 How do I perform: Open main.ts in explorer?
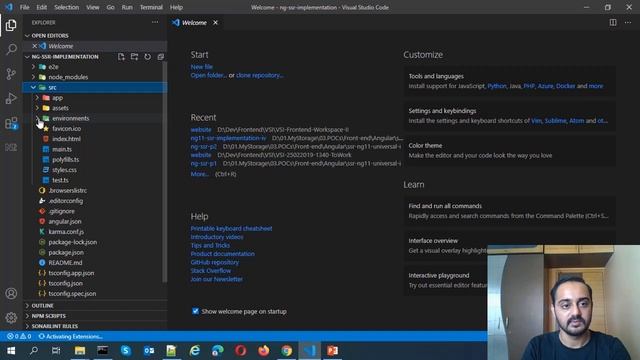click(62, 149)
